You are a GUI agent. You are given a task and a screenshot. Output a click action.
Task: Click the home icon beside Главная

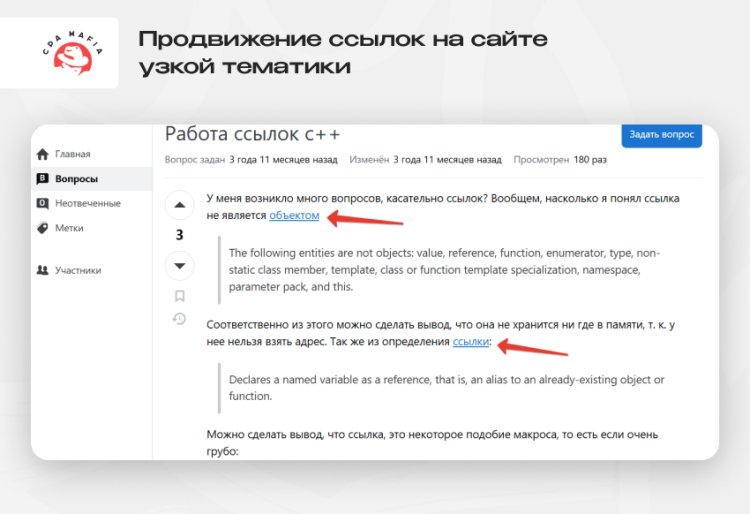[x=43, y=154]
